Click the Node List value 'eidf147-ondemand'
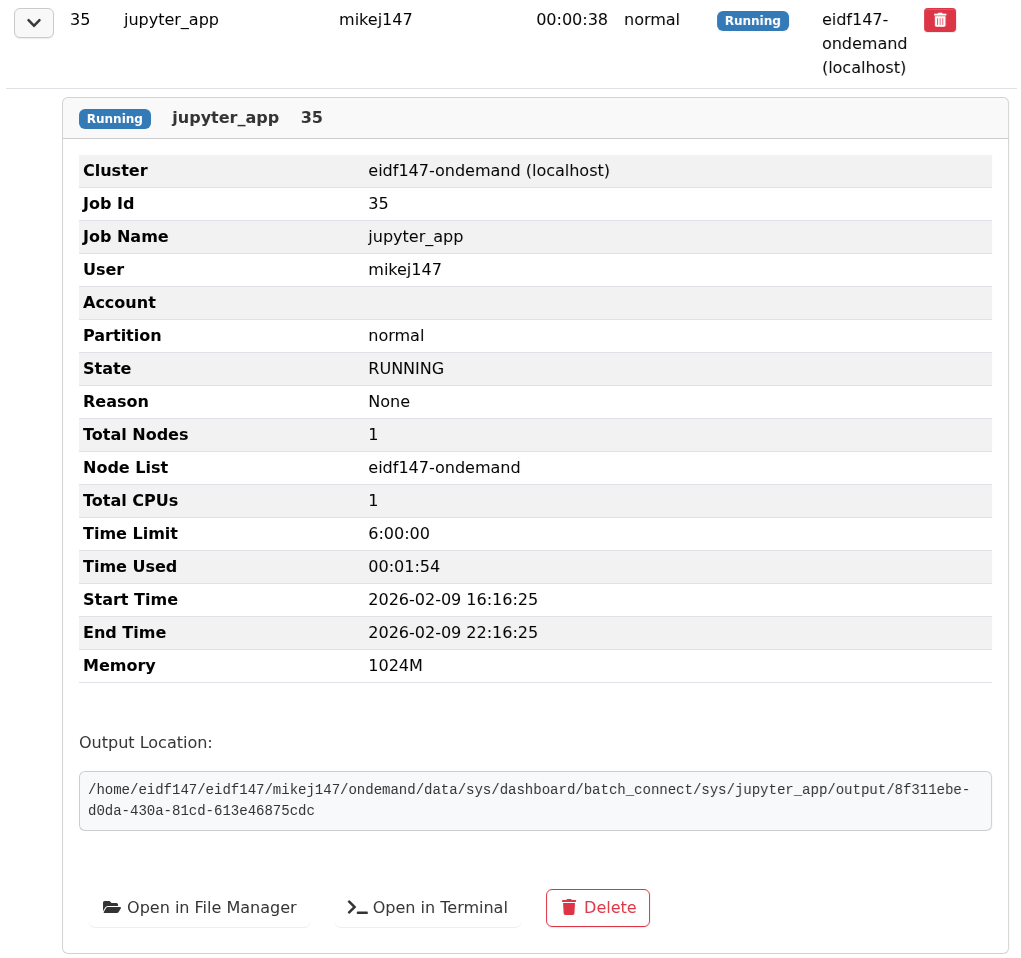The image size is (1021, 958). coord(444,468)
